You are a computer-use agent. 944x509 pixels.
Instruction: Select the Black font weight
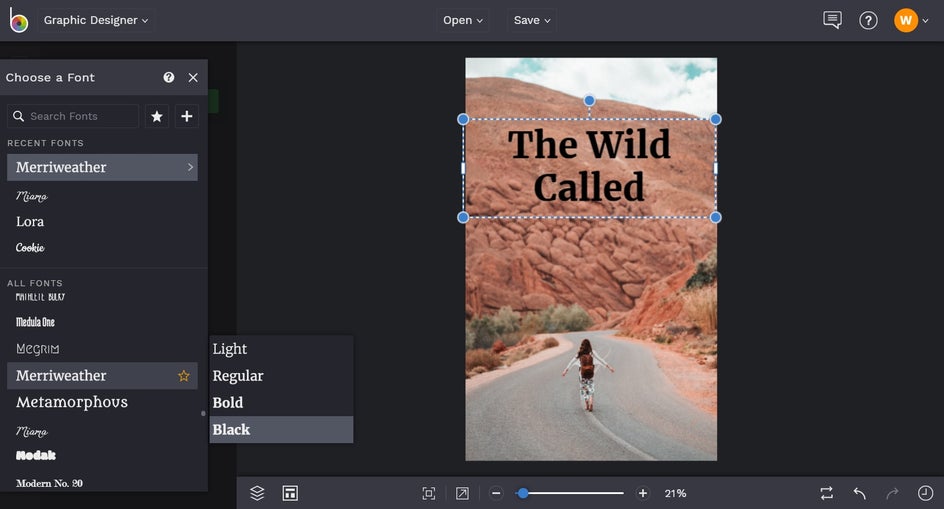coord(281,429)
